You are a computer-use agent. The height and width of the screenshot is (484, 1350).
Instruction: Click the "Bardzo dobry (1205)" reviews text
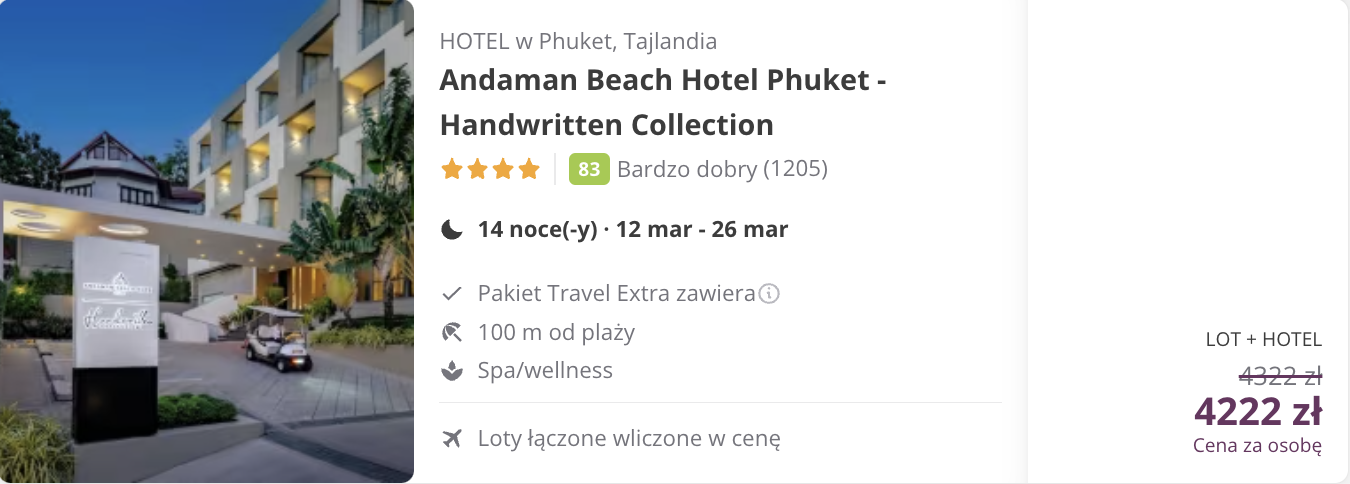(x=722, y=170)
